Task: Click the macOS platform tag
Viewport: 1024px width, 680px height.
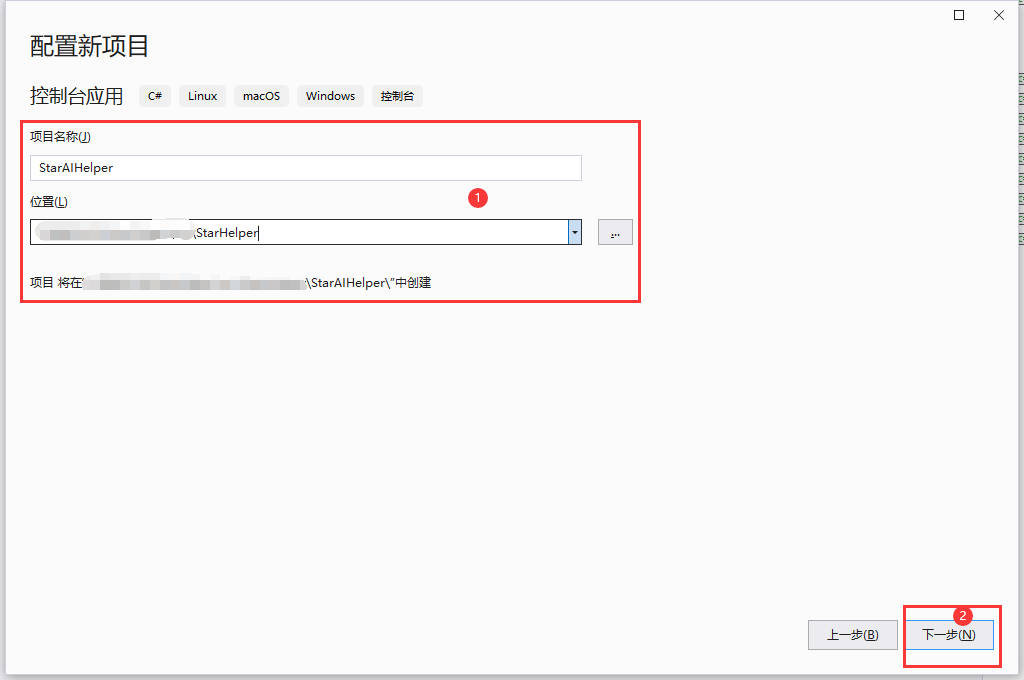Action: pos(261,96)
